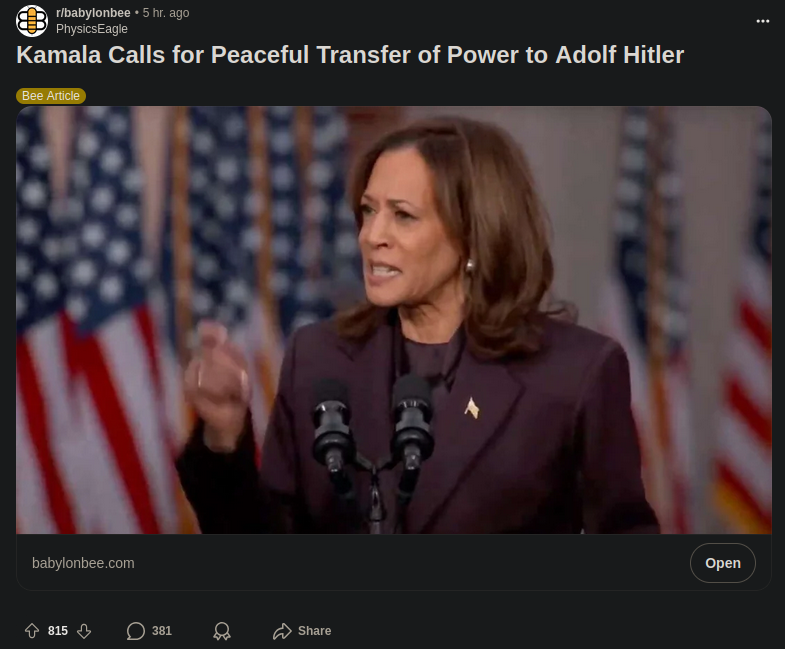The width and height of the screenshot is (785, 649).
Task: Click the share arrow icon
Action: [x=282, y=631]
